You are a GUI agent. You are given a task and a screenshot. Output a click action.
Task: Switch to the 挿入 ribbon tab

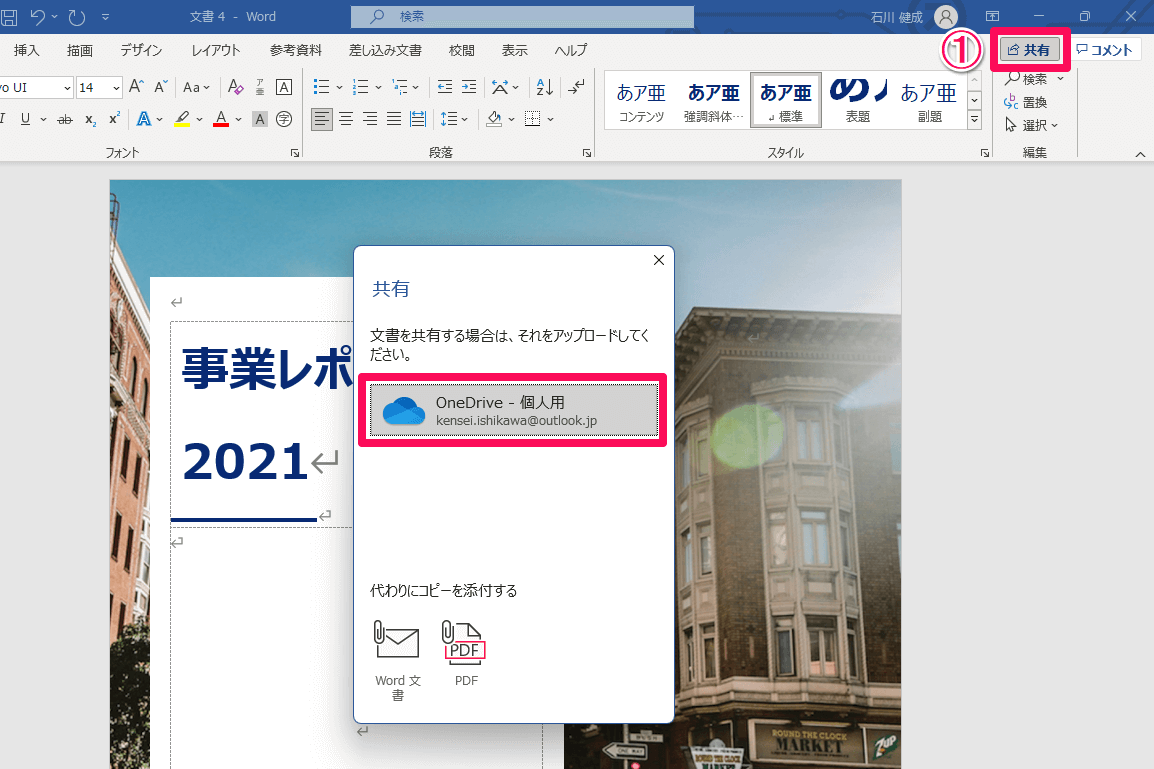25,50
